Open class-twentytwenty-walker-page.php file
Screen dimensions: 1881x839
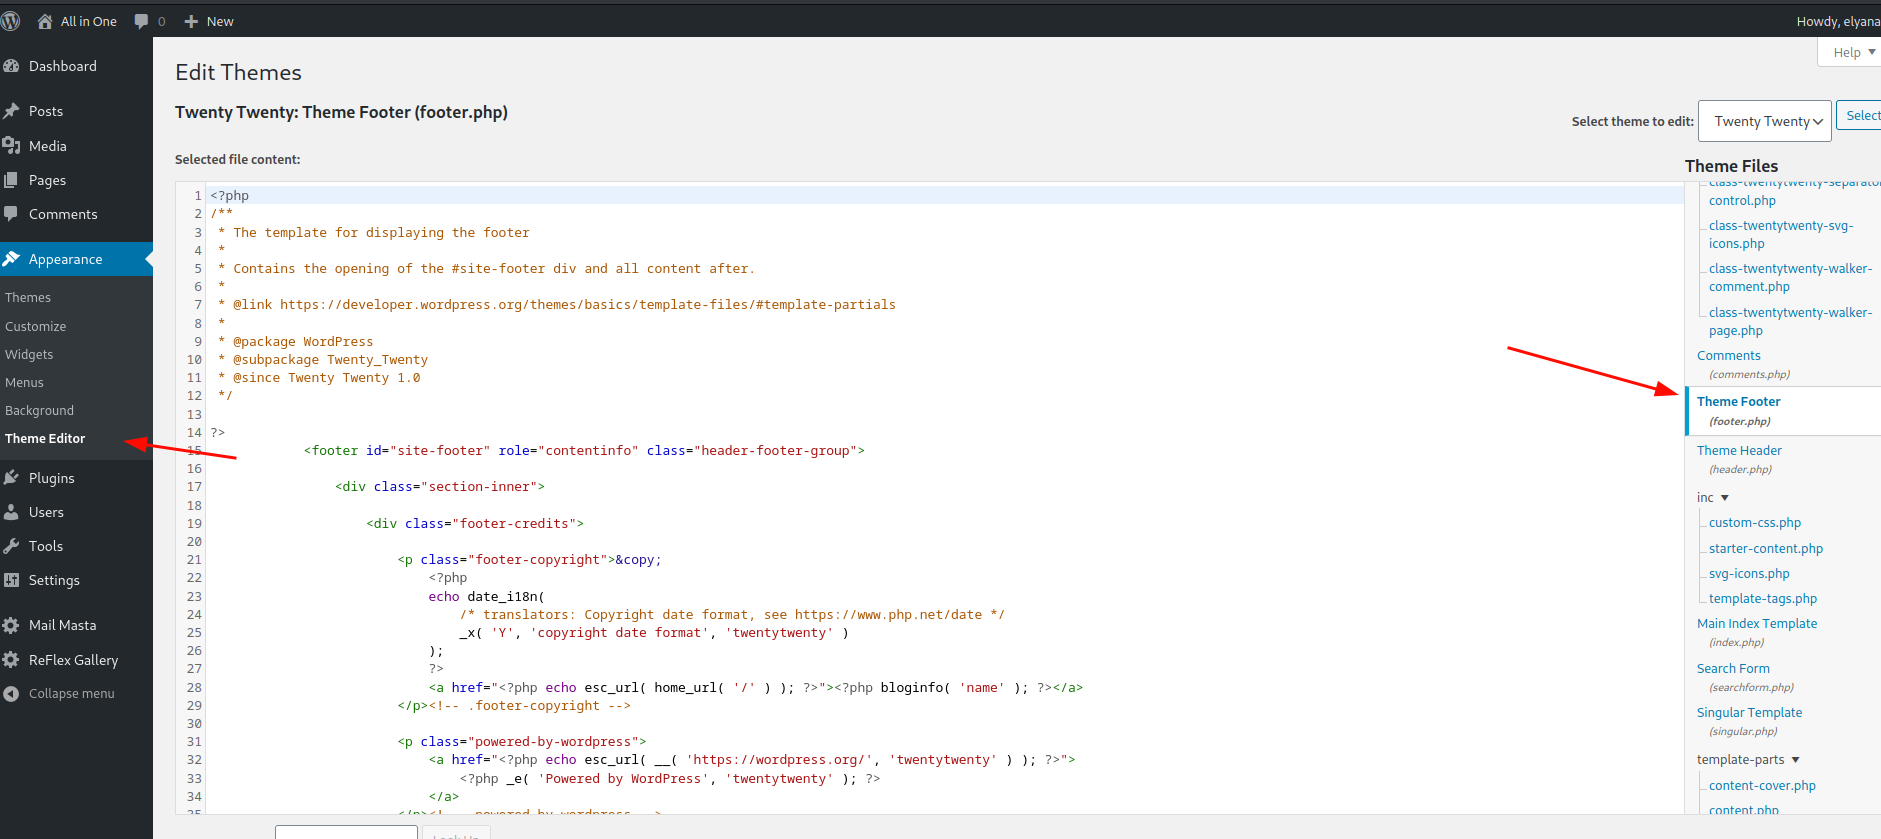tap(1790, 322)
